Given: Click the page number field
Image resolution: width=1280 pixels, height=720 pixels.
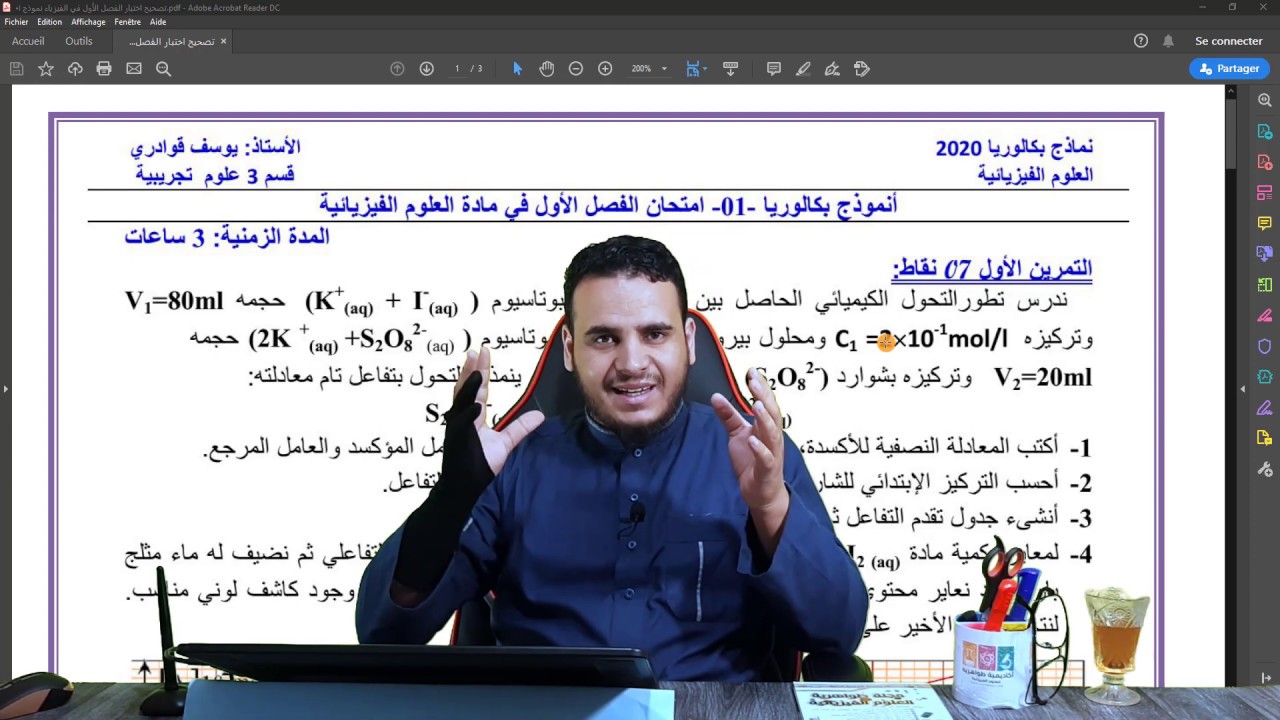Looking at the screenshot, I should tap(457, 69).
